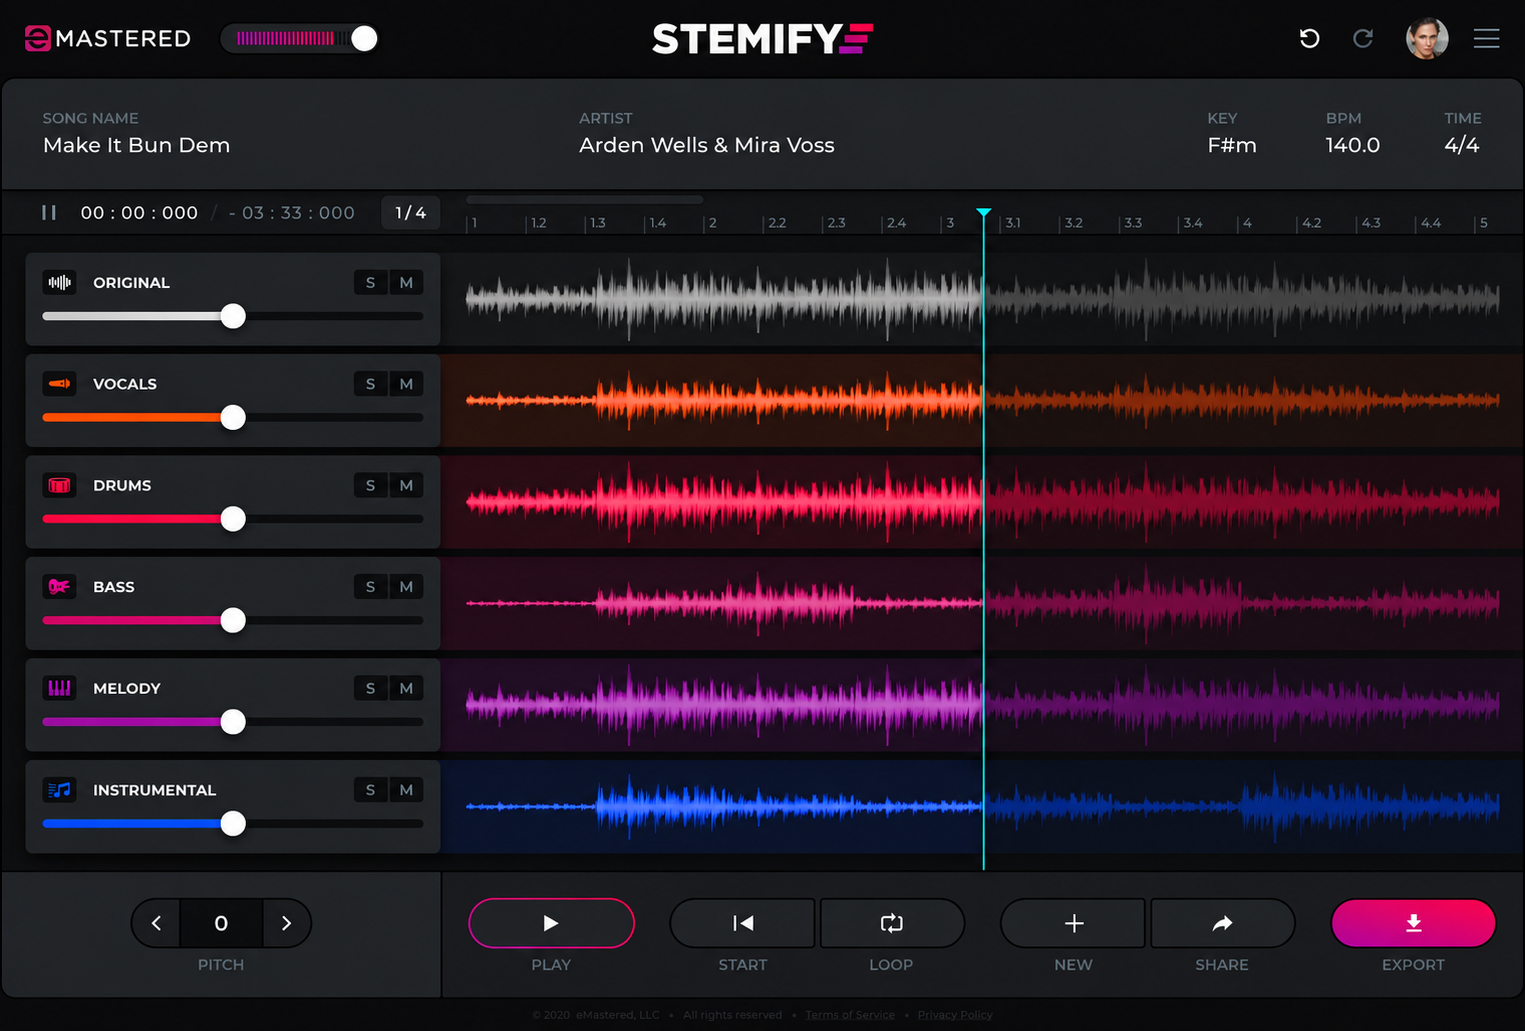Viewport: 1525px width, 1031px height.
Task: Open the user profile avatar
Action: pos(1427,39)
